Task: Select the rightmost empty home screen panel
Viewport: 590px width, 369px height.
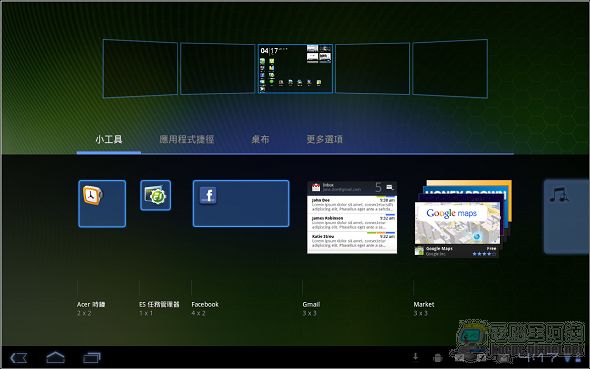Action: tap(450, 68)
